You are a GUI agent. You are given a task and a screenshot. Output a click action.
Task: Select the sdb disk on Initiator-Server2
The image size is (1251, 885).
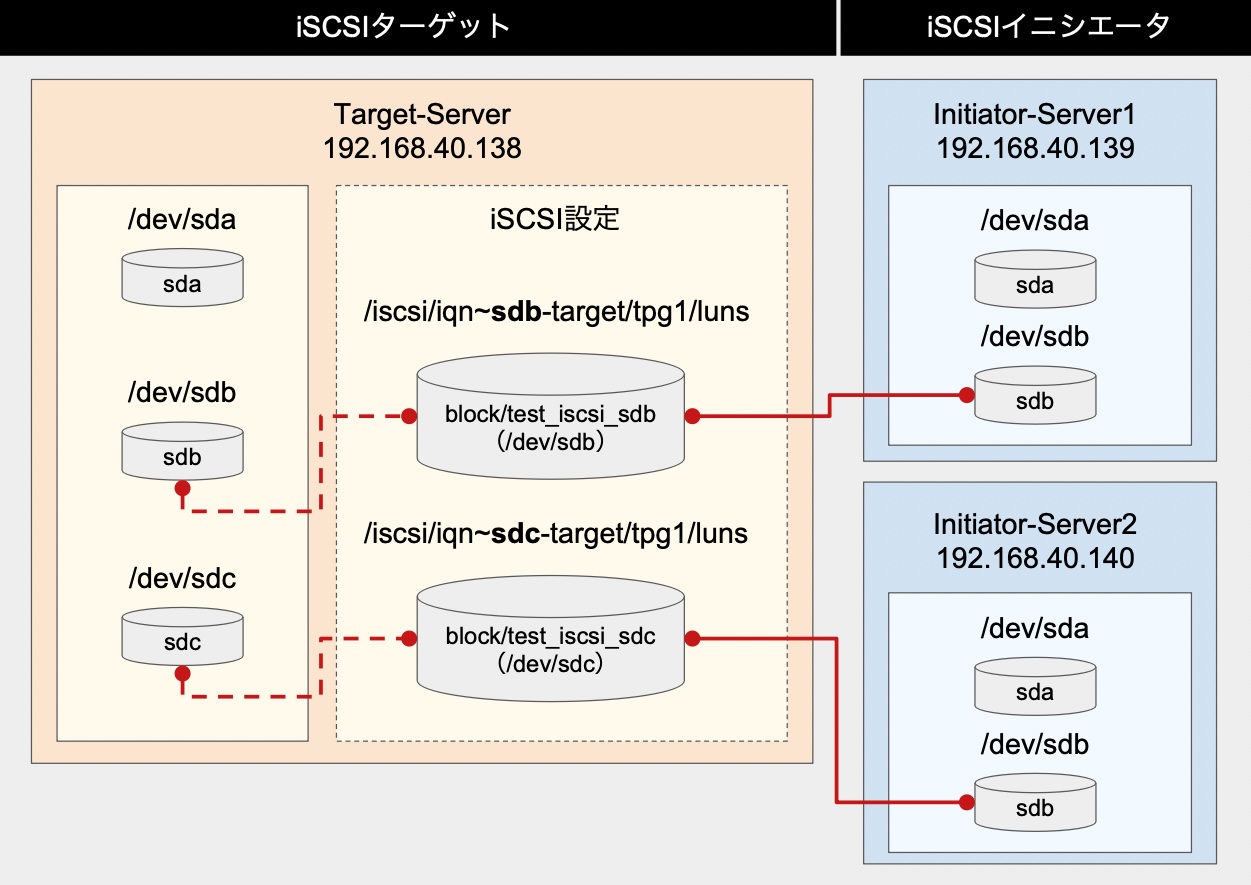pos(1035,802)
